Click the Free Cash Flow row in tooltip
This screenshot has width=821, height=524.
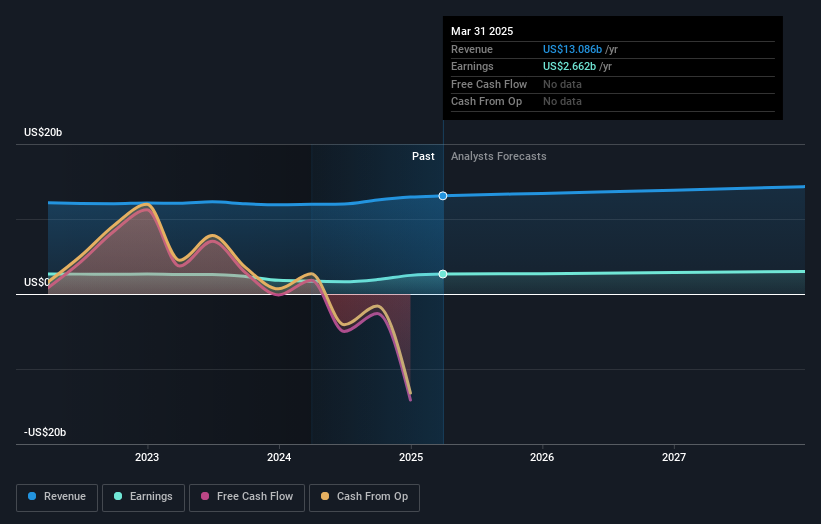(613, 84)
